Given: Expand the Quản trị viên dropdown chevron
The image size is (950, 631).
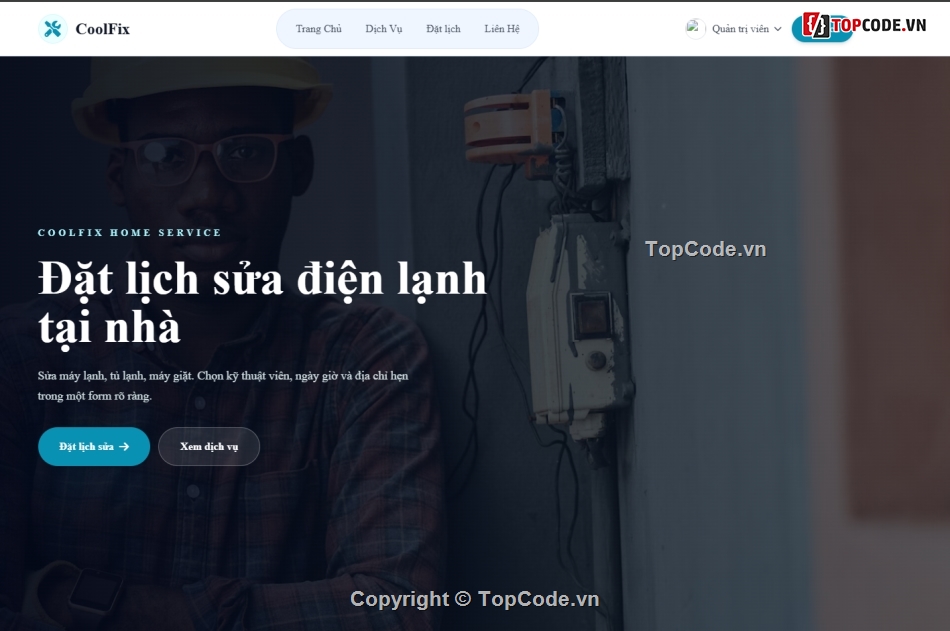Looking at the screenshot, I should pyautogui.click(x=778, y=29).
